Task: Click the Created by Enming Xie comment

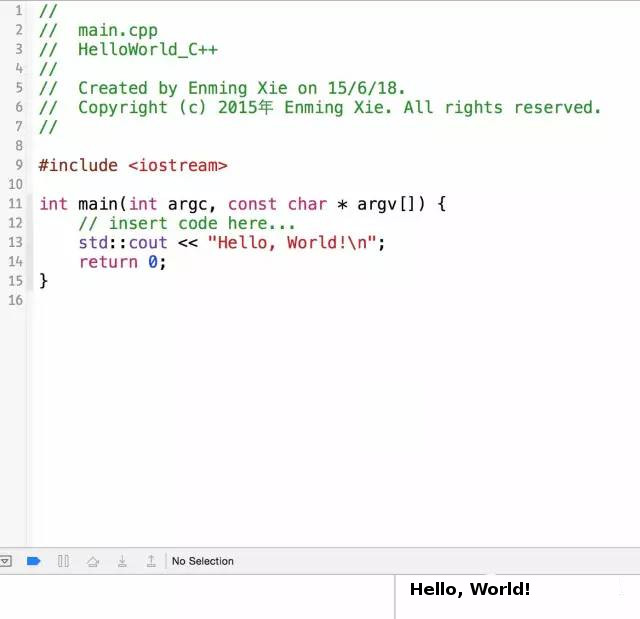Action: click(x=242, y=88)
